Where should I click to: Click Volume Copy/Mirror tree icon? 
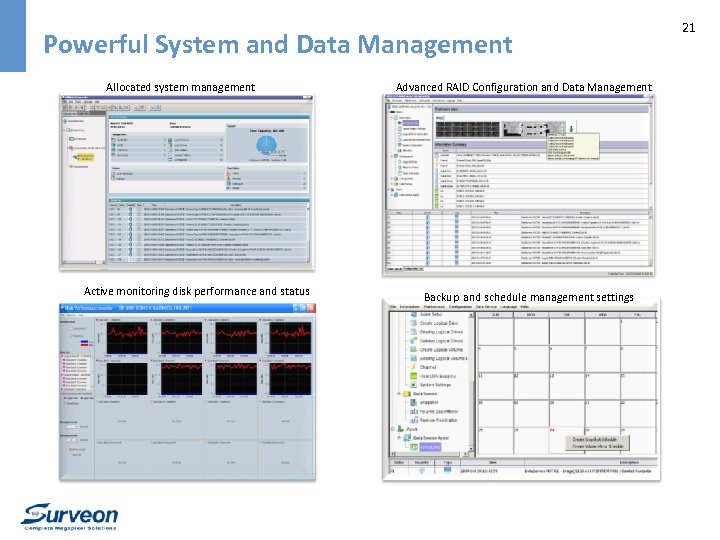pos(413,411)
